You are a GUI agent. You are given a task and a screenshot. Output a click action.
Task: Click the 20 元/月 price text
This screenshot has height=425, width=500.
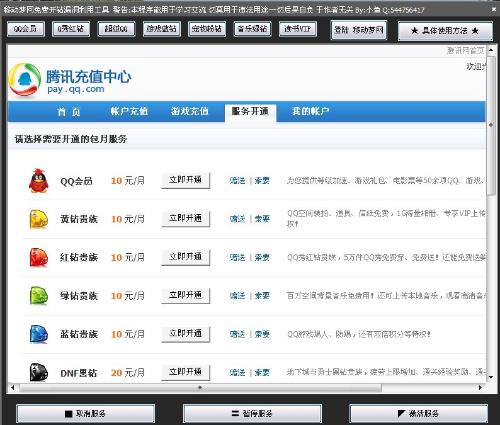128,372
